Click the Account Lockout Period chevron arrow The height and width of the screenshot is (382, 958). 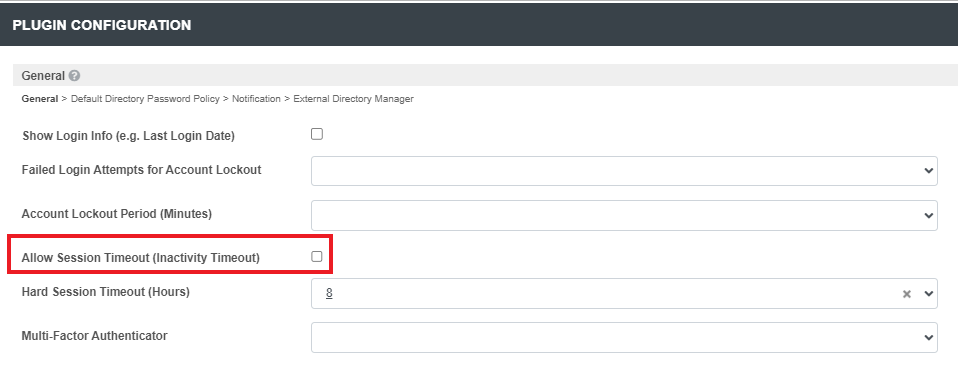coord(929,215)
